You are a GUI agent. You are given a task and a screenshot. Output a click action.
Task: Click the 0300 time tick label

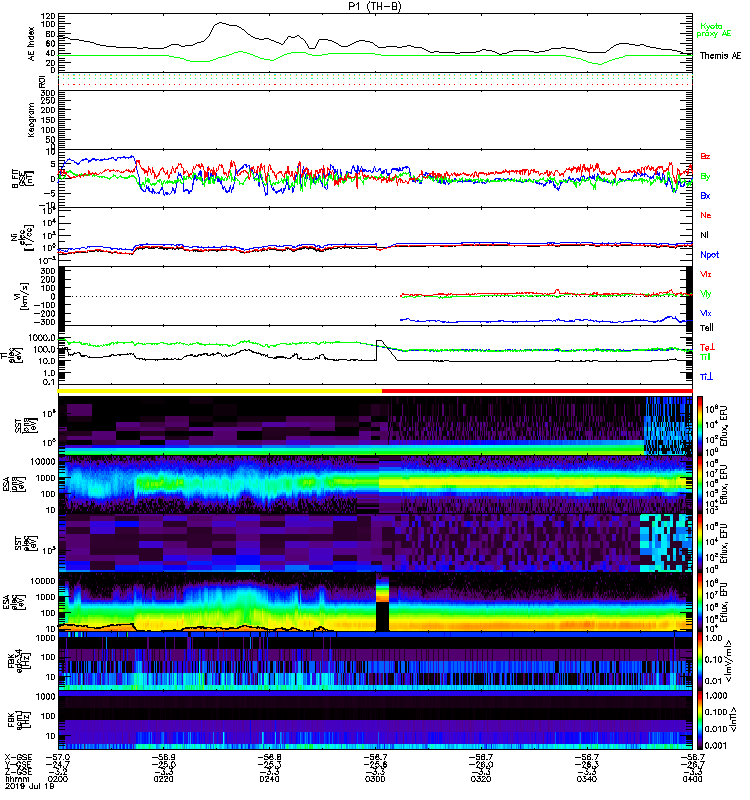(x=375, y=779)
